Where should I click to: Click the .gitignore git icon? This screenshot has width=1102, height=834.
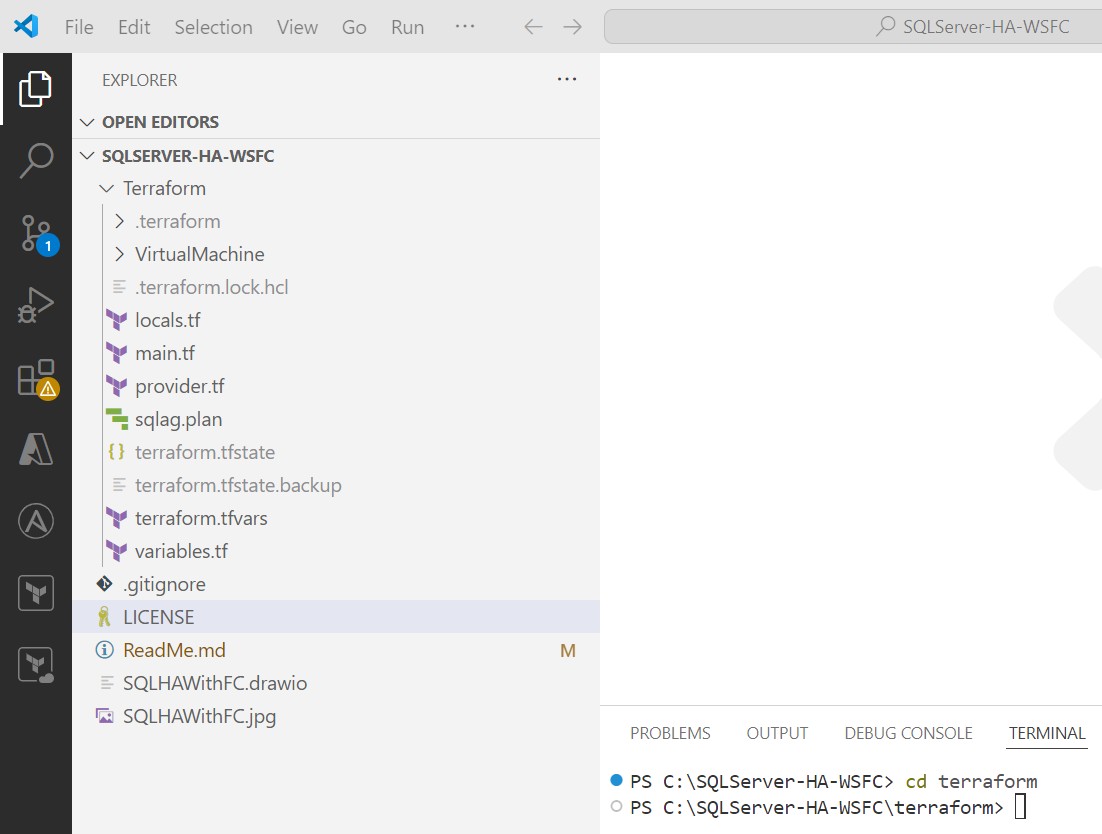[x=105, y=584]
